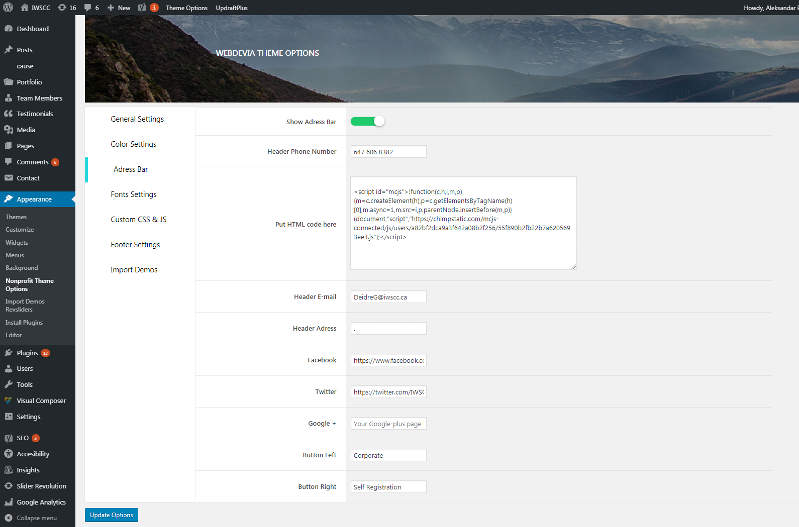Click the Appearance brush icon
799x527 pixels.
[8, 199]
